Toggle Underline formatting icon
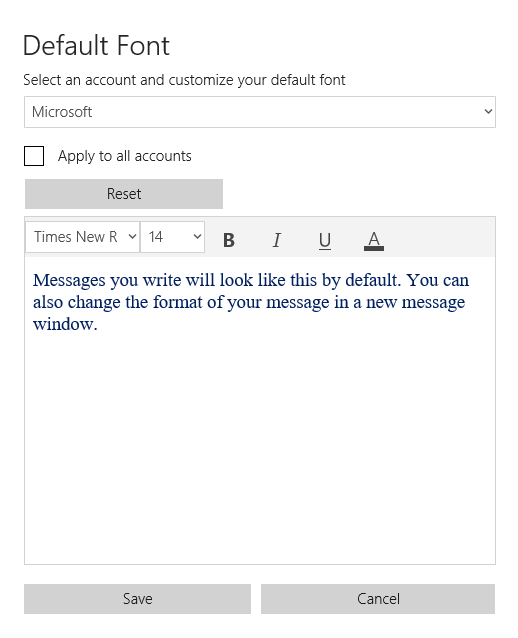518x638 pixels. [325, 240]
